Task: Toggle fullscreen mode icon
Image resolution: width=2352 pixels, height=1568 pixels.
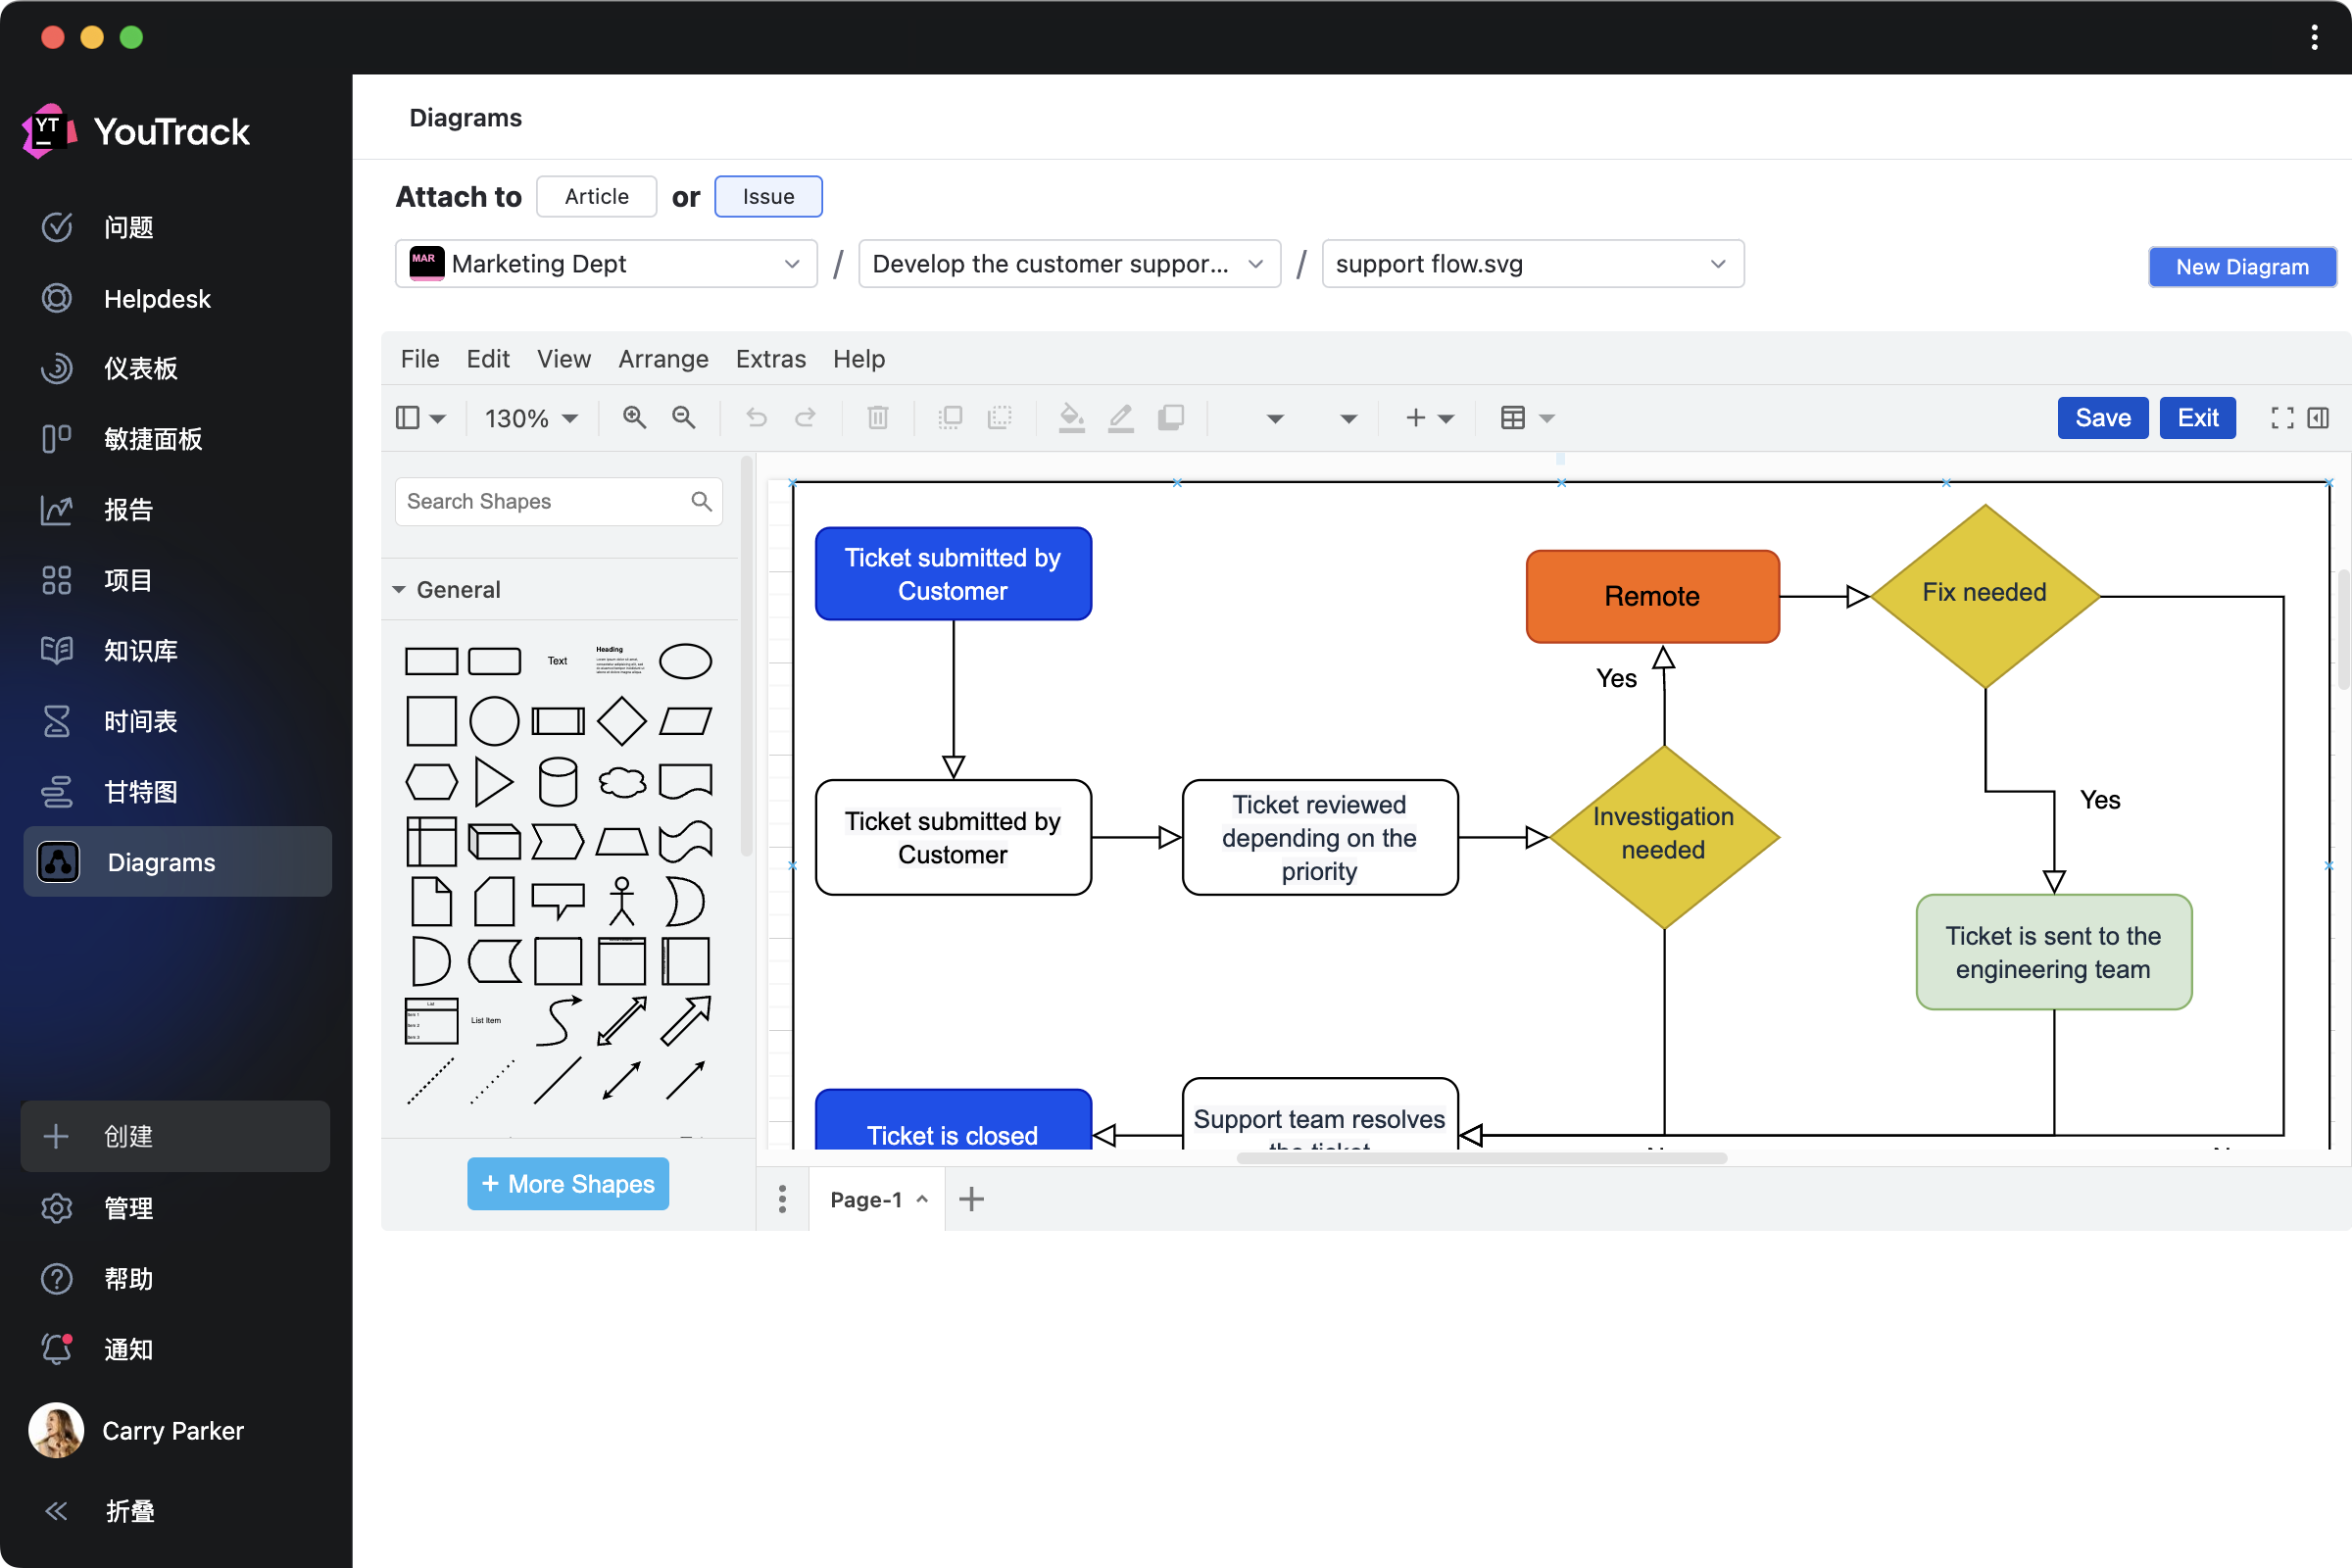Action: (x=2281, y=418)
